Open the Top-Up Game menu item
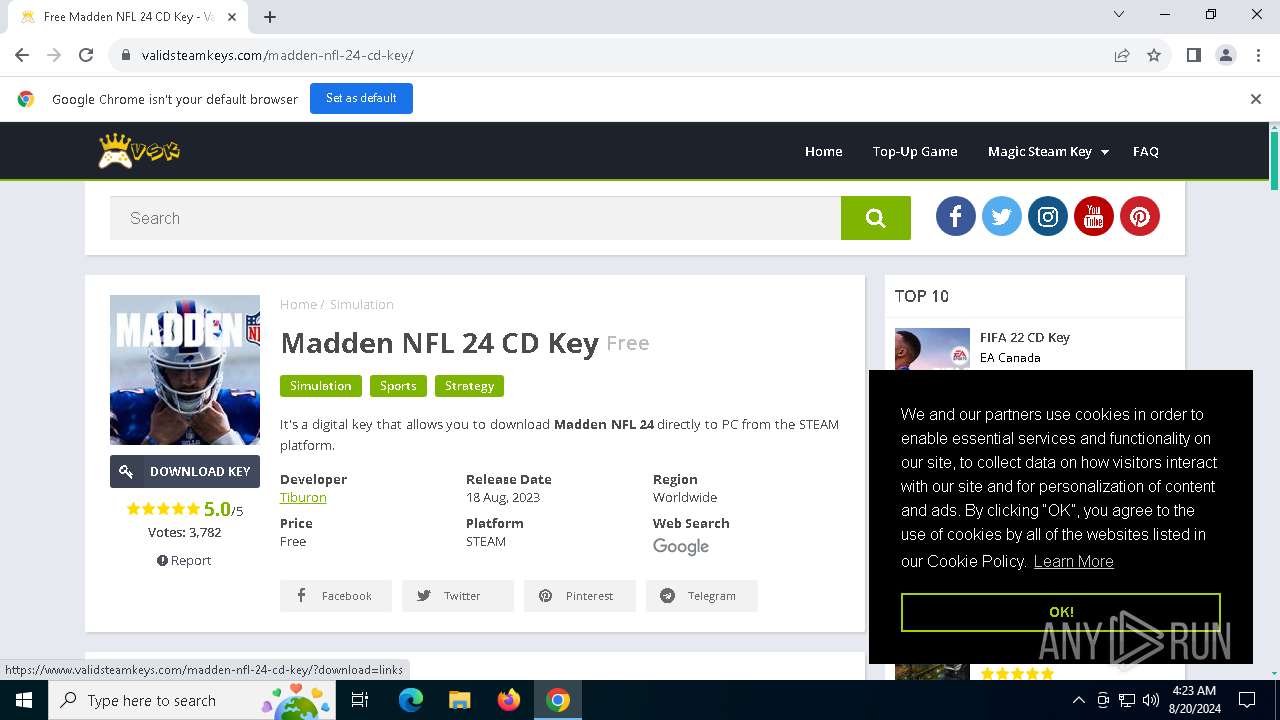This screenshot has width=1280, height=720. 915,152
